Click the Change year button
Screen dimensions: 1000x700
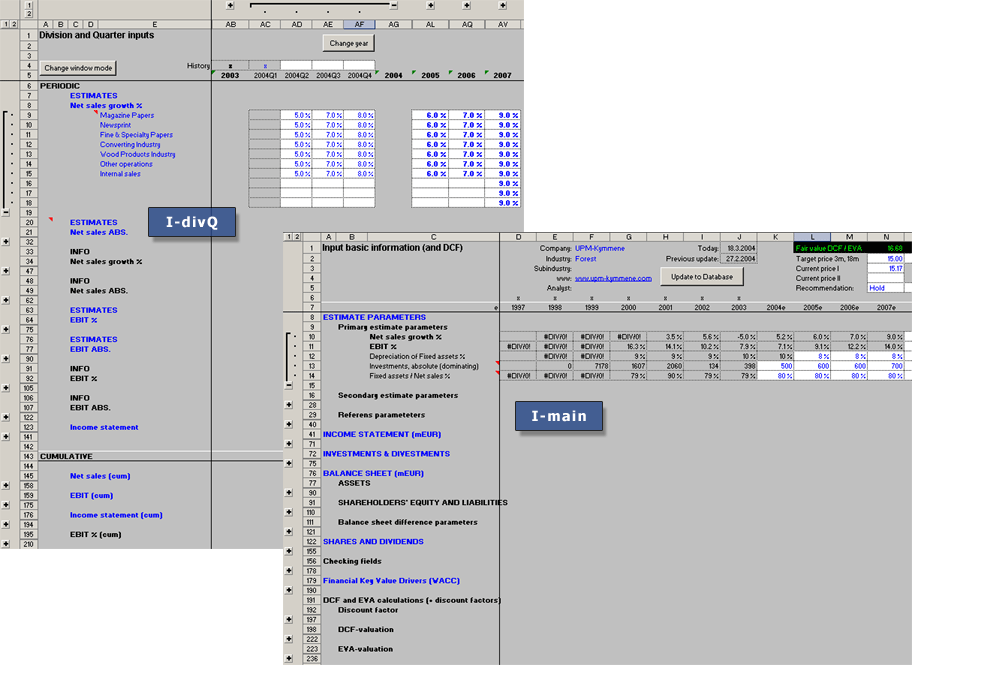point(348,43)
